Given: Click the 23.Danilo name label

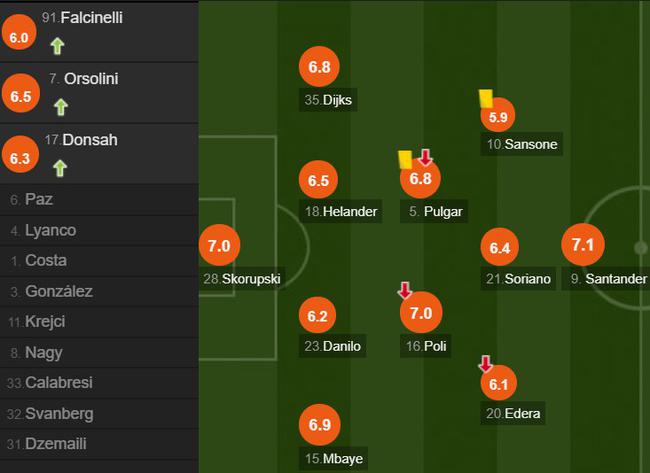Looking at the screenshot, I should point(333,346).
